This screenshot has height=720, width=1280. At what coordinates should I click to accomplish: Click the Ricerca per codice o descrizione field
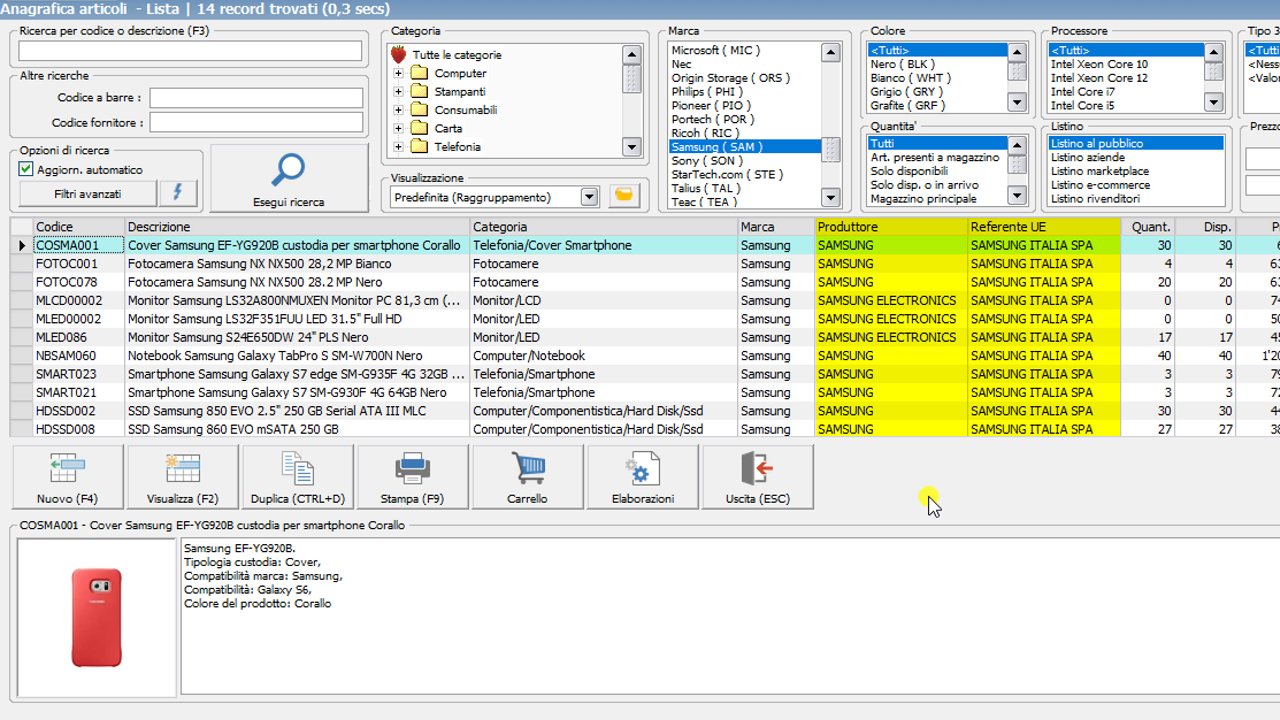tap(190, 51)
